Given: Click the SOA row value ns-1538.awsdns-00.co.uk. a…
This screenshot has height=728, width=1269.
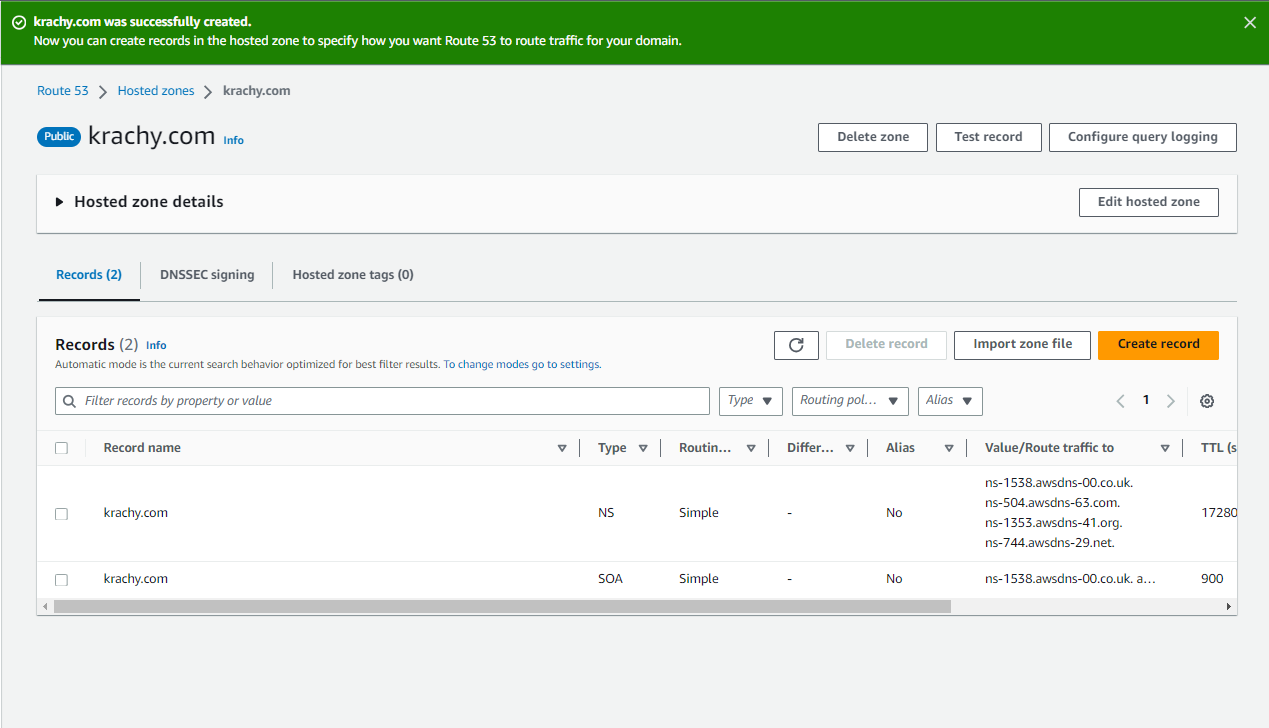Looking at the screenshot, I should coord(1070,579).
